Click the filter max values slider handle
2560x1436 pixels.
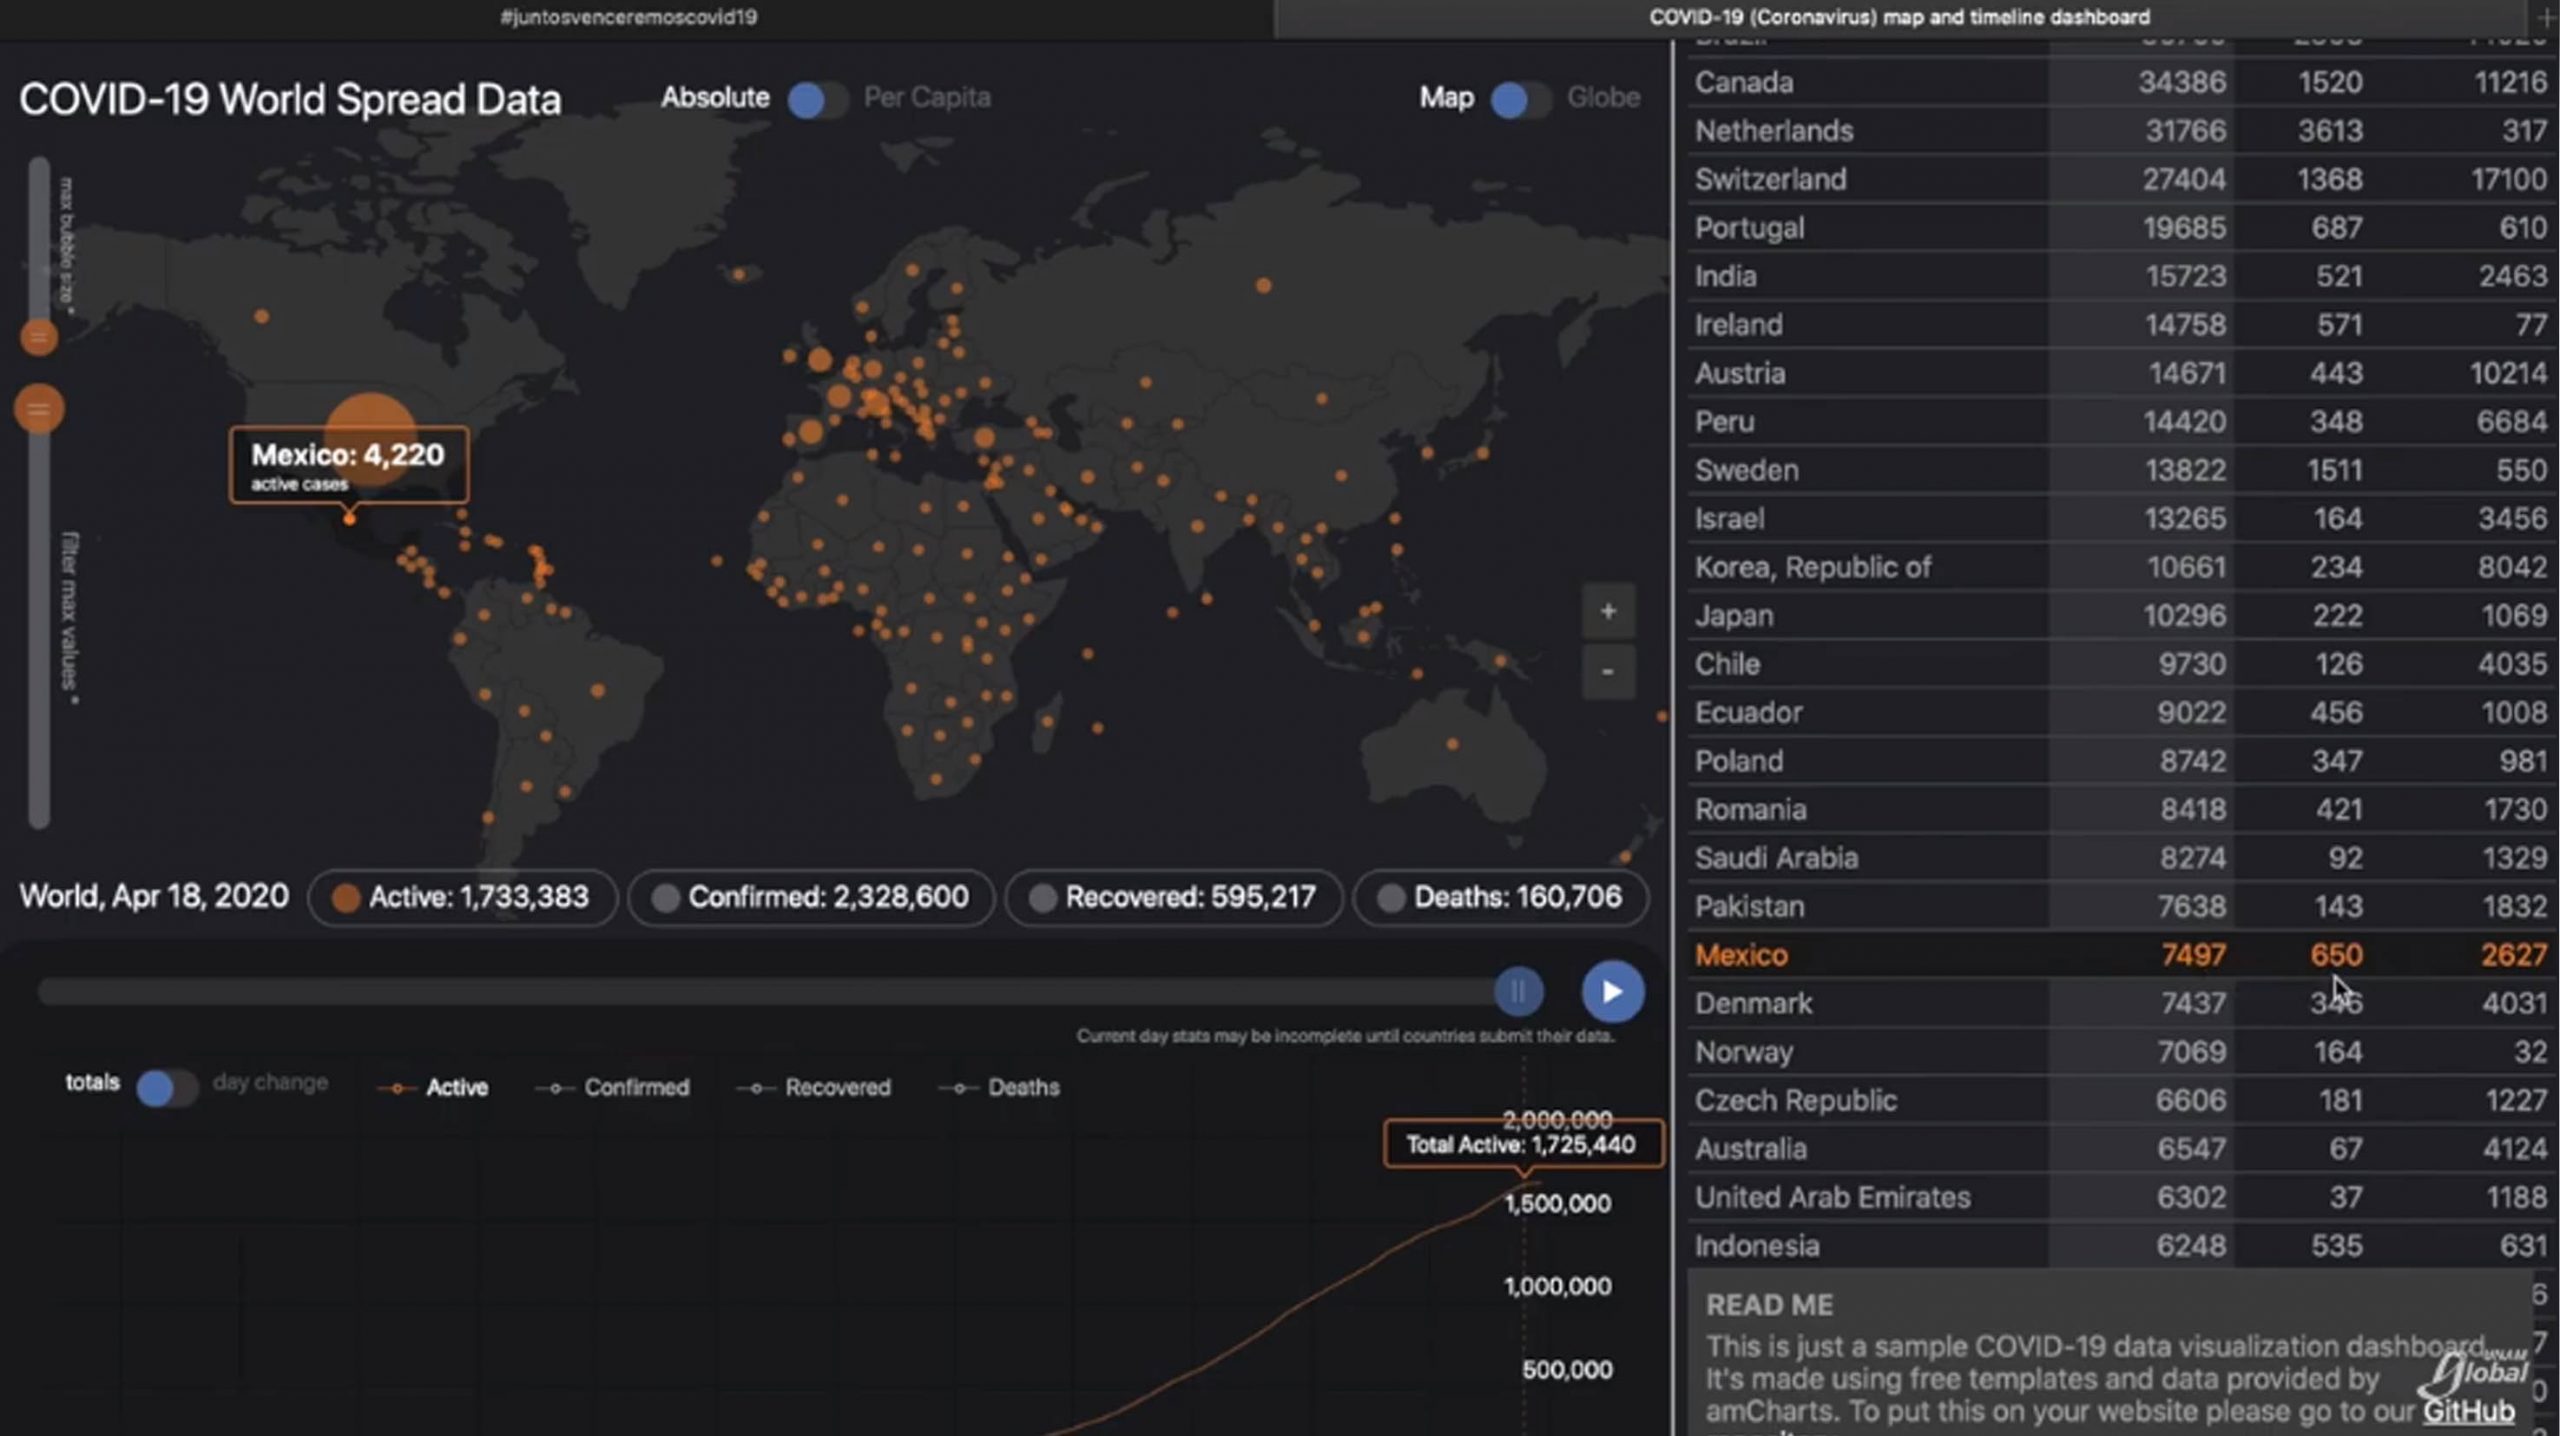39,409
